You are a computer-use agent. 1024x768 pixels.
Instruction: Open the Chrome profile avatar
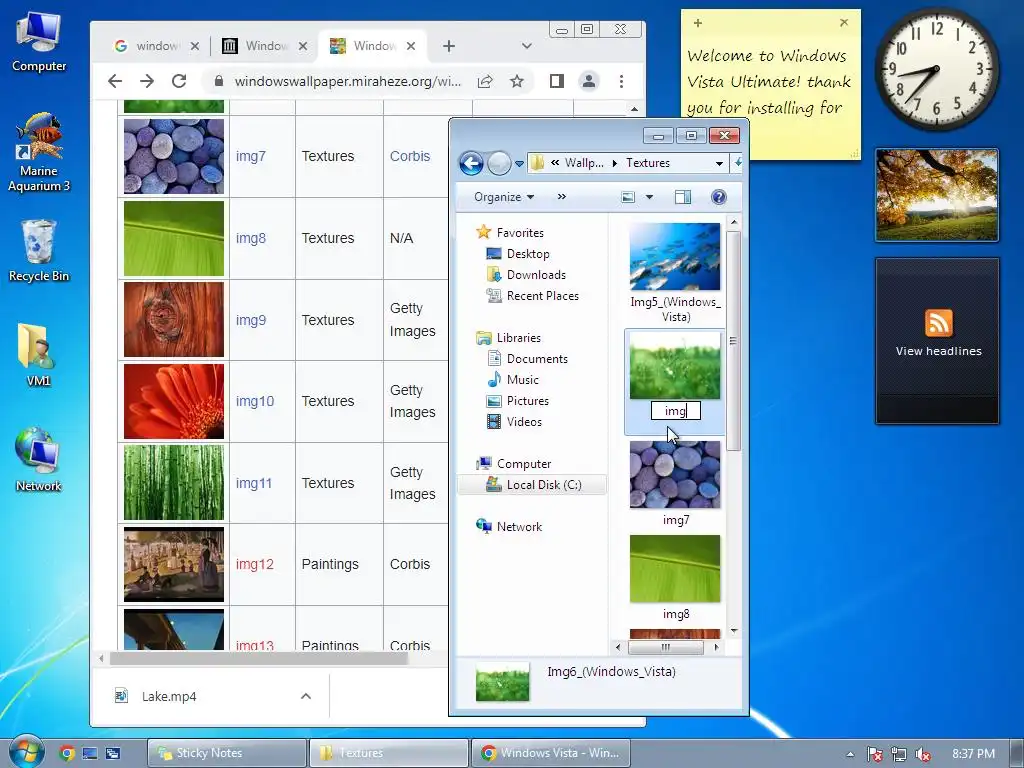pyautogui.click(x=588, y=81)
